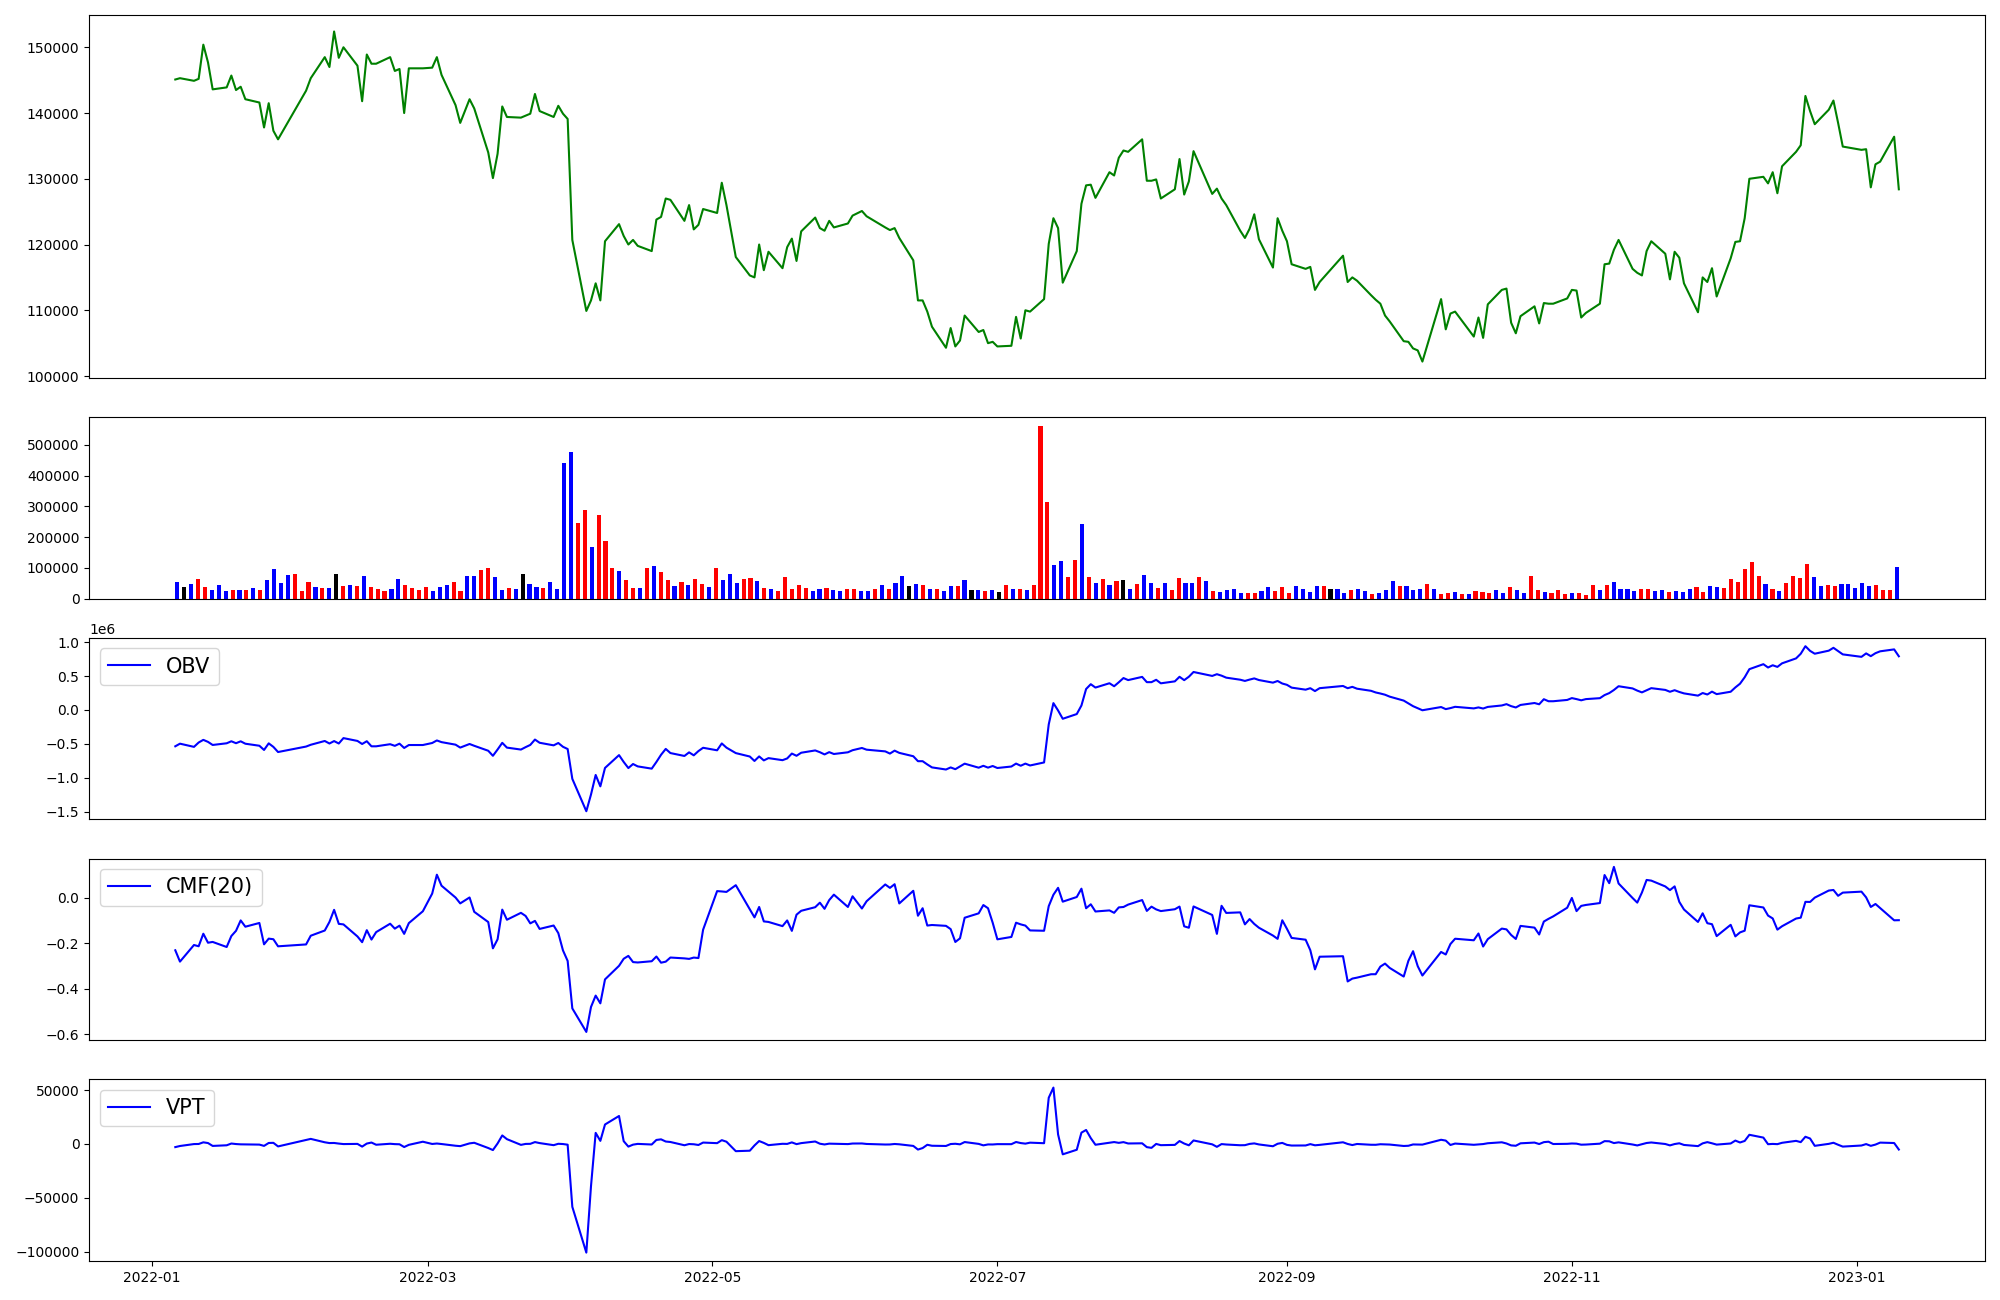Click the 1e6 exponent label above OBV chart
The width and height of the screenshot is (2000, 1300).
[102, 629]
